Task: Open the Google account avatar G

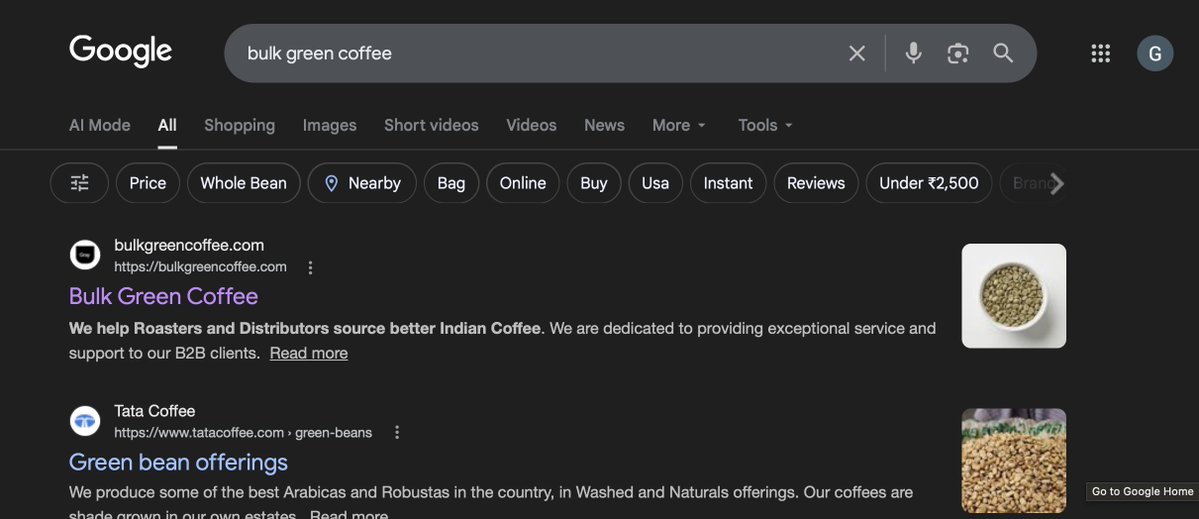Action: pos(1155,54)
